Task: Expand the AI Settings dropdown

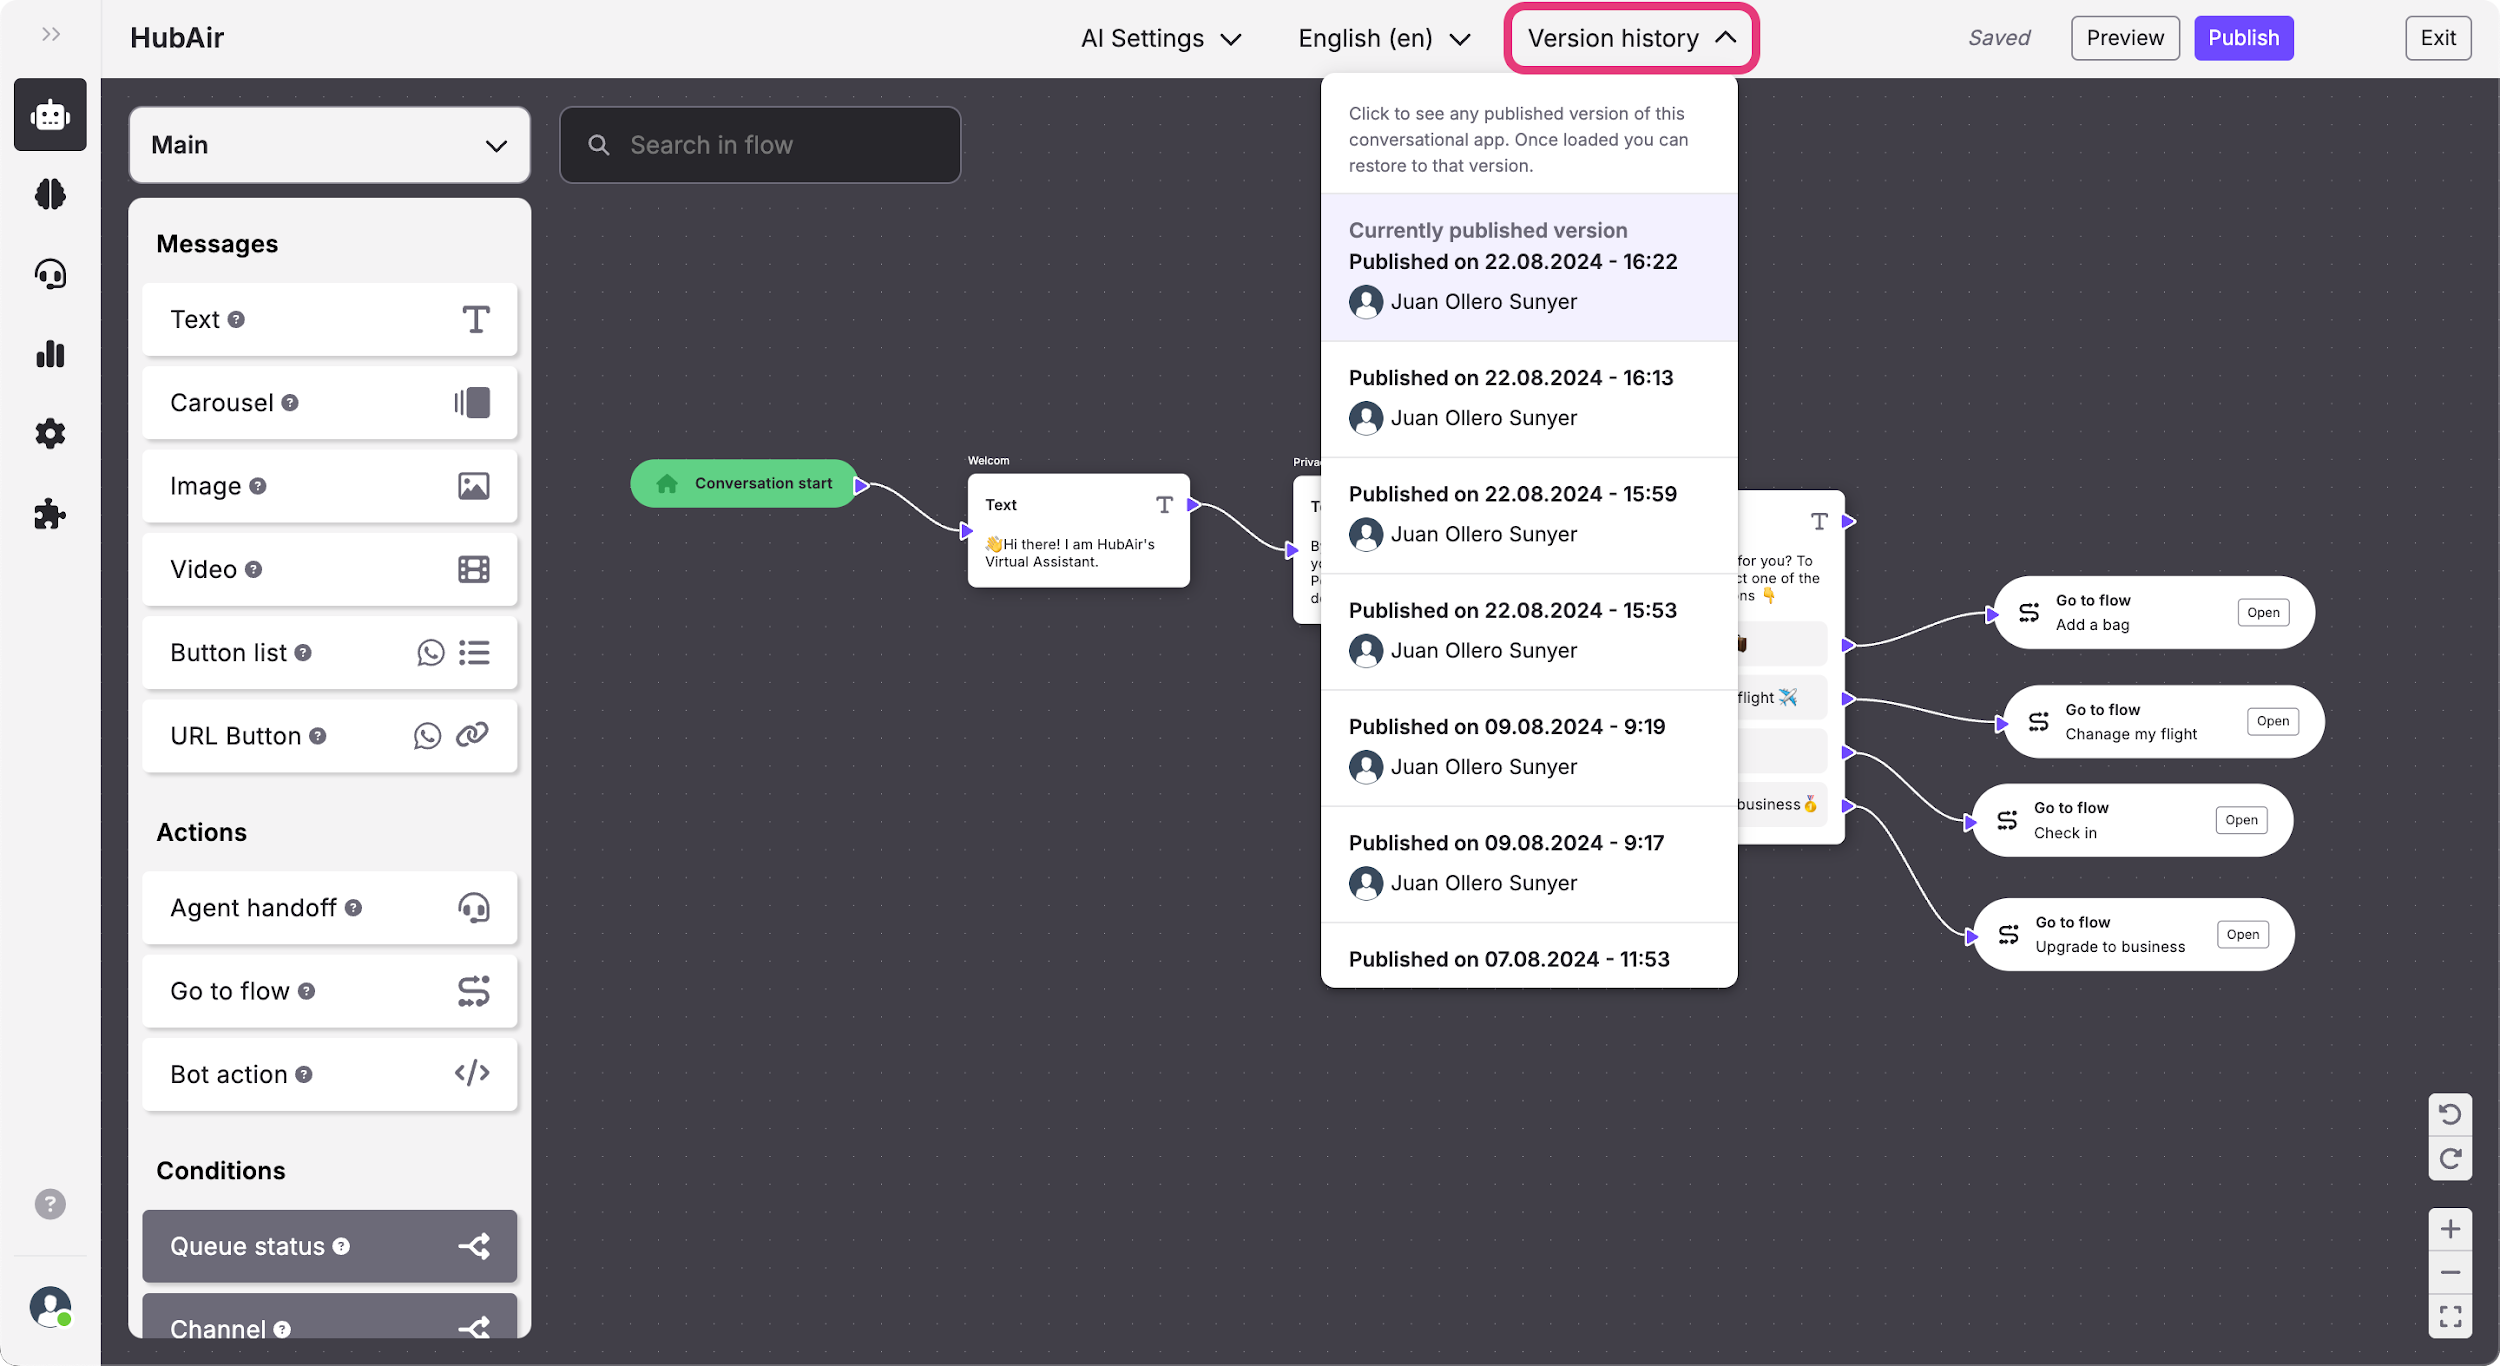Action: pyautogui.click(x=1160, y=39)
